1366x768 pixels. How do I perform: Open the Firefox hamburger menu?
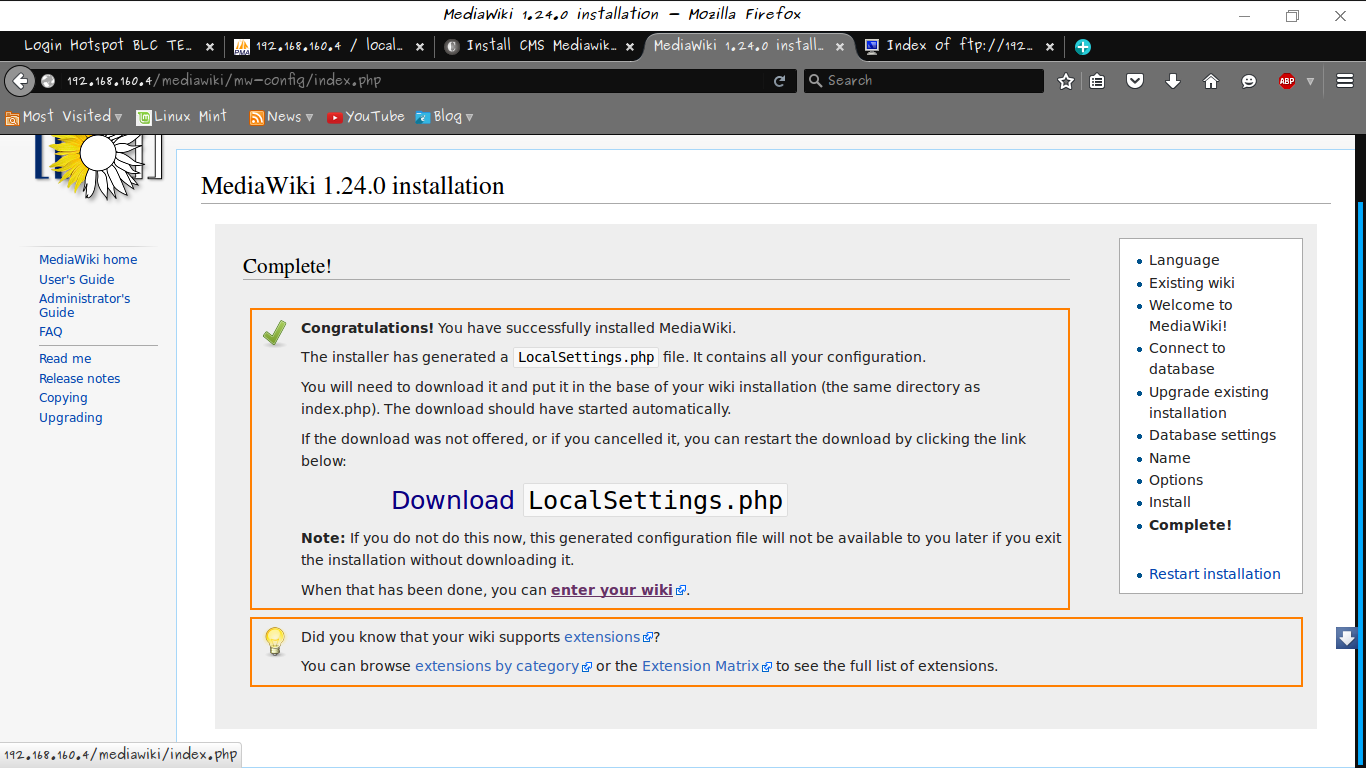(x=1344, y=81)
